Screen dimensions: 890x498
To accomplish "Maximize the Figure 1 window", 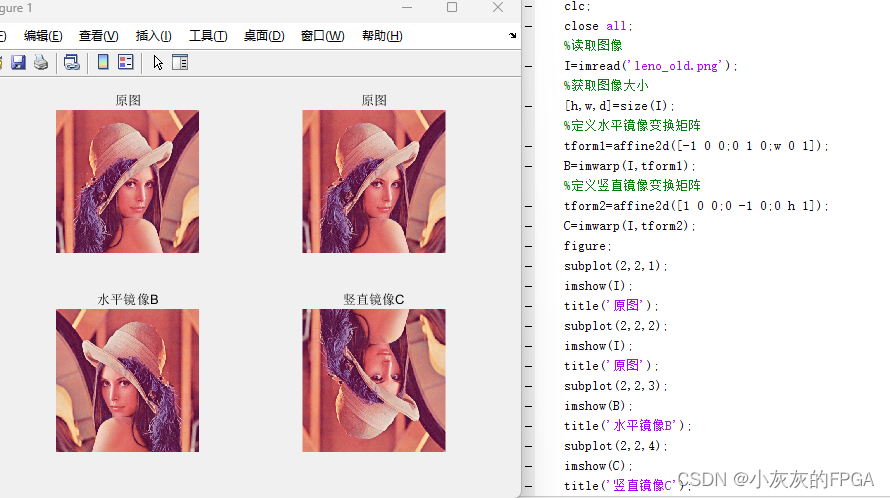I will 452,7.
